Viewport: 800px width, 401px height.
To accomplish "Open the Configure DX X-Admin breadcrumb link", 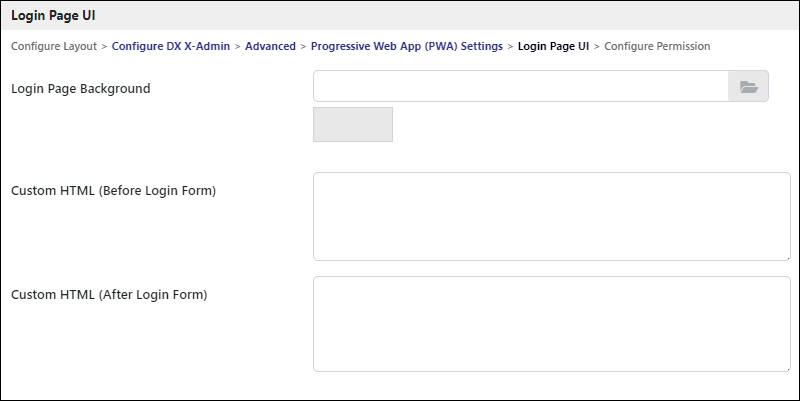I will (171, 46).
